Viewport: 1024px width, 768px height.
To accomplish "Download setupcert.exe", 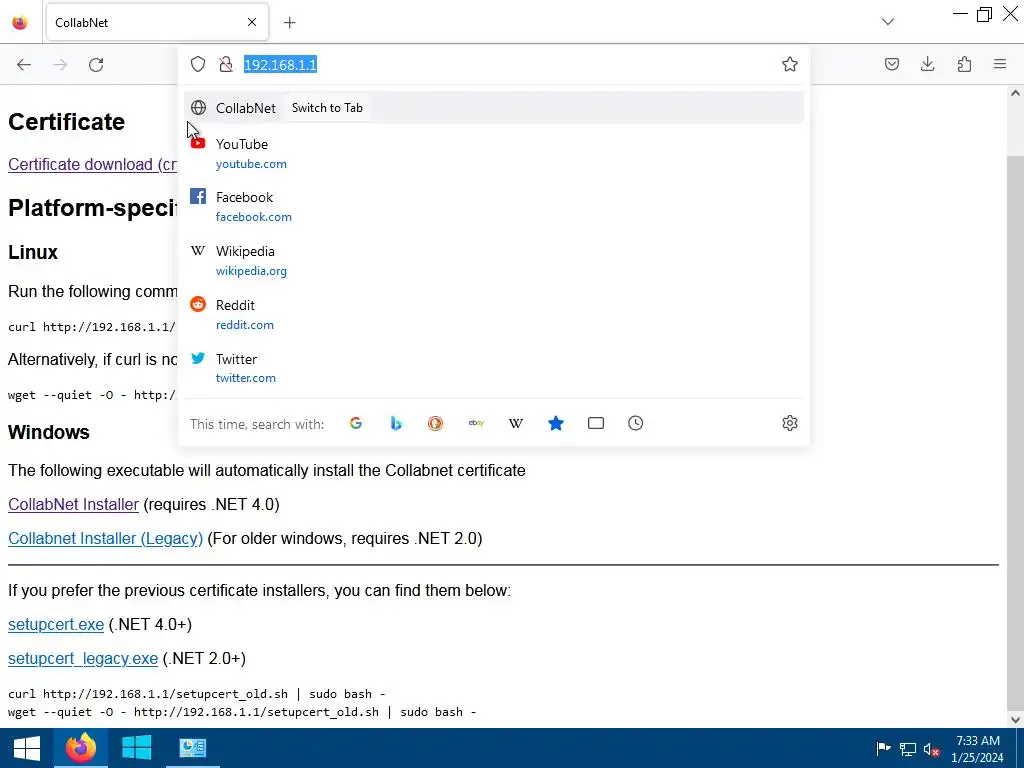I will (56, 624).
